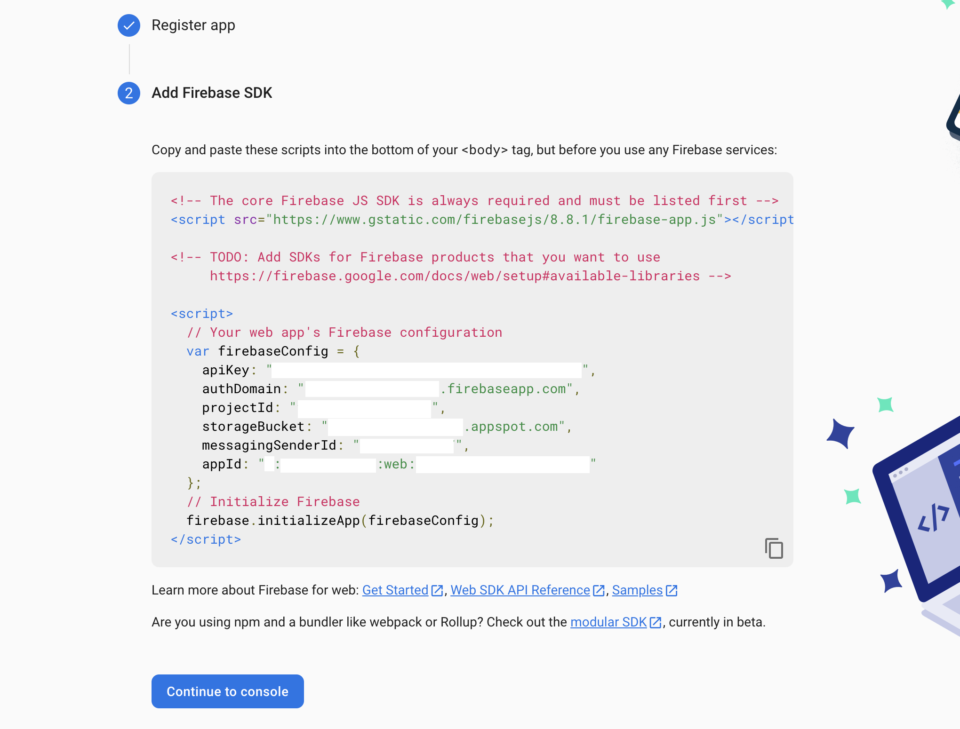Open the Web SDK API Reference link
The height and width of the screenshot is (729, 960).
point(518,590)
